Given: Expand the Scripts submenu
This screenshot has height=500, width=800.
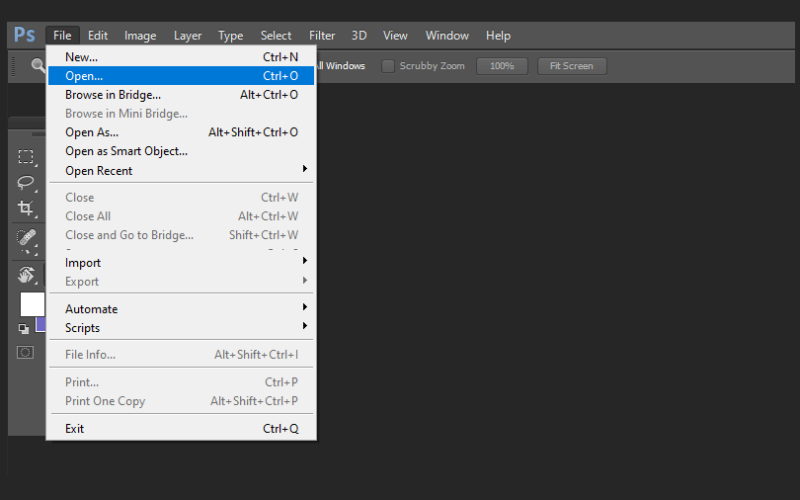Looking at the screenshot, I should pyautogui.click(x=181, y=328).
